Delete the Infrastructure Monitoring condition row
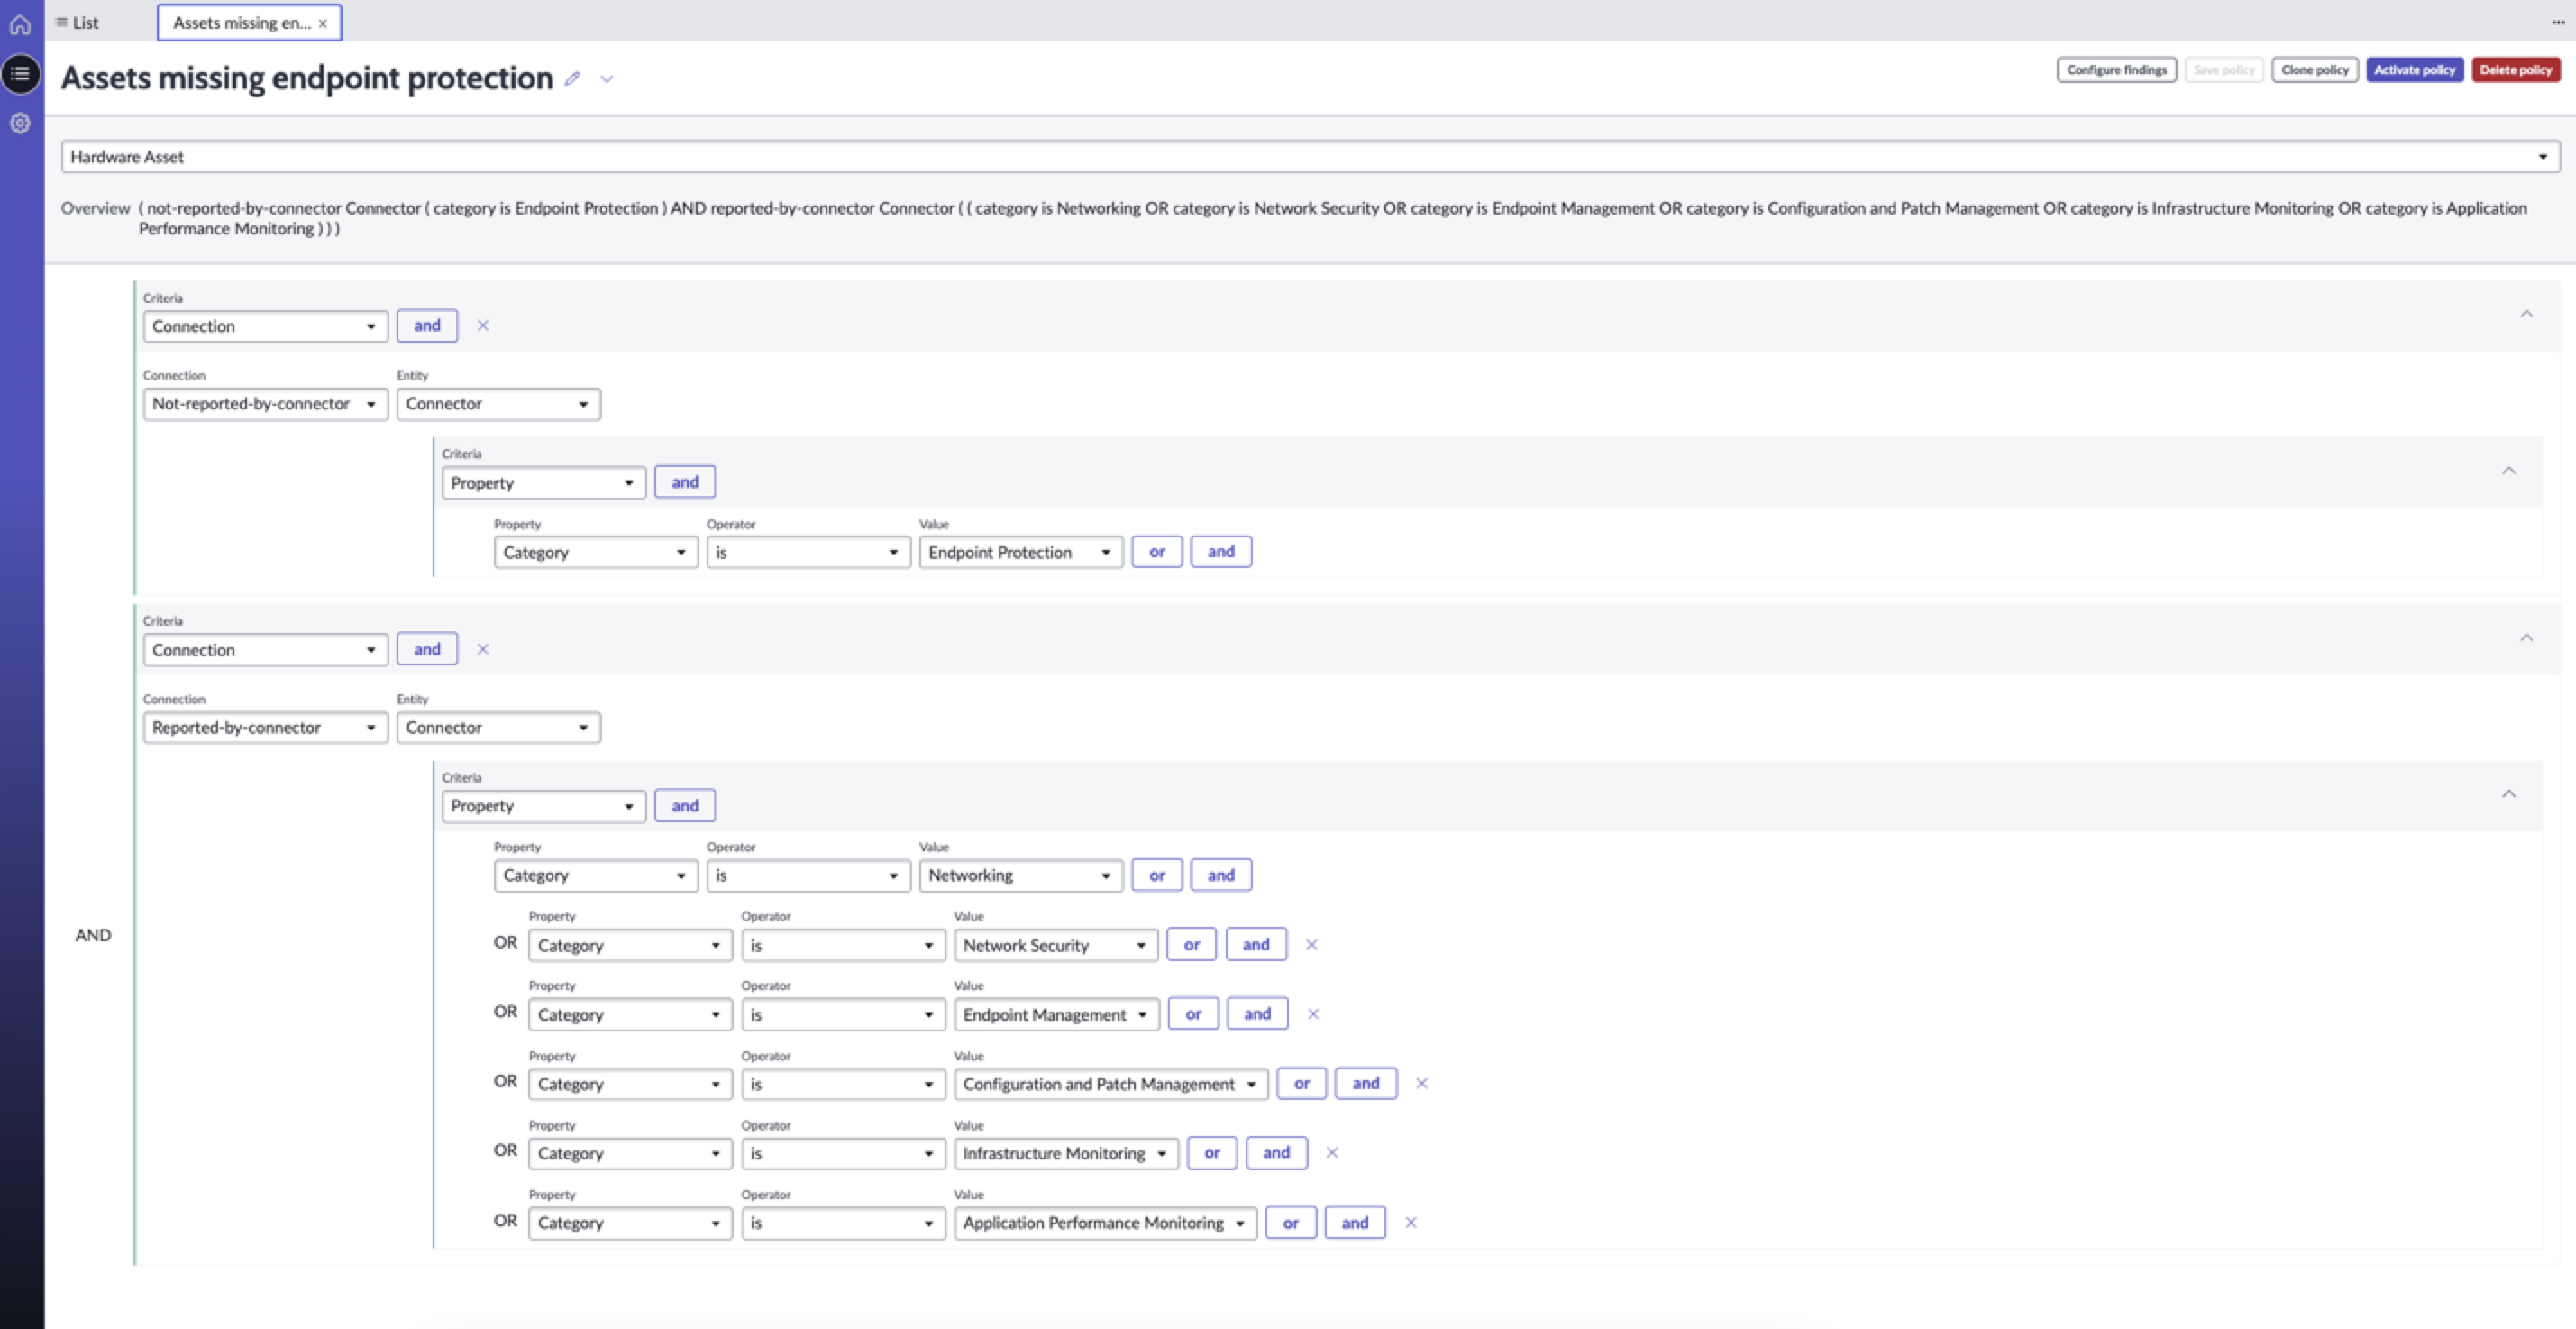 1332,1153
